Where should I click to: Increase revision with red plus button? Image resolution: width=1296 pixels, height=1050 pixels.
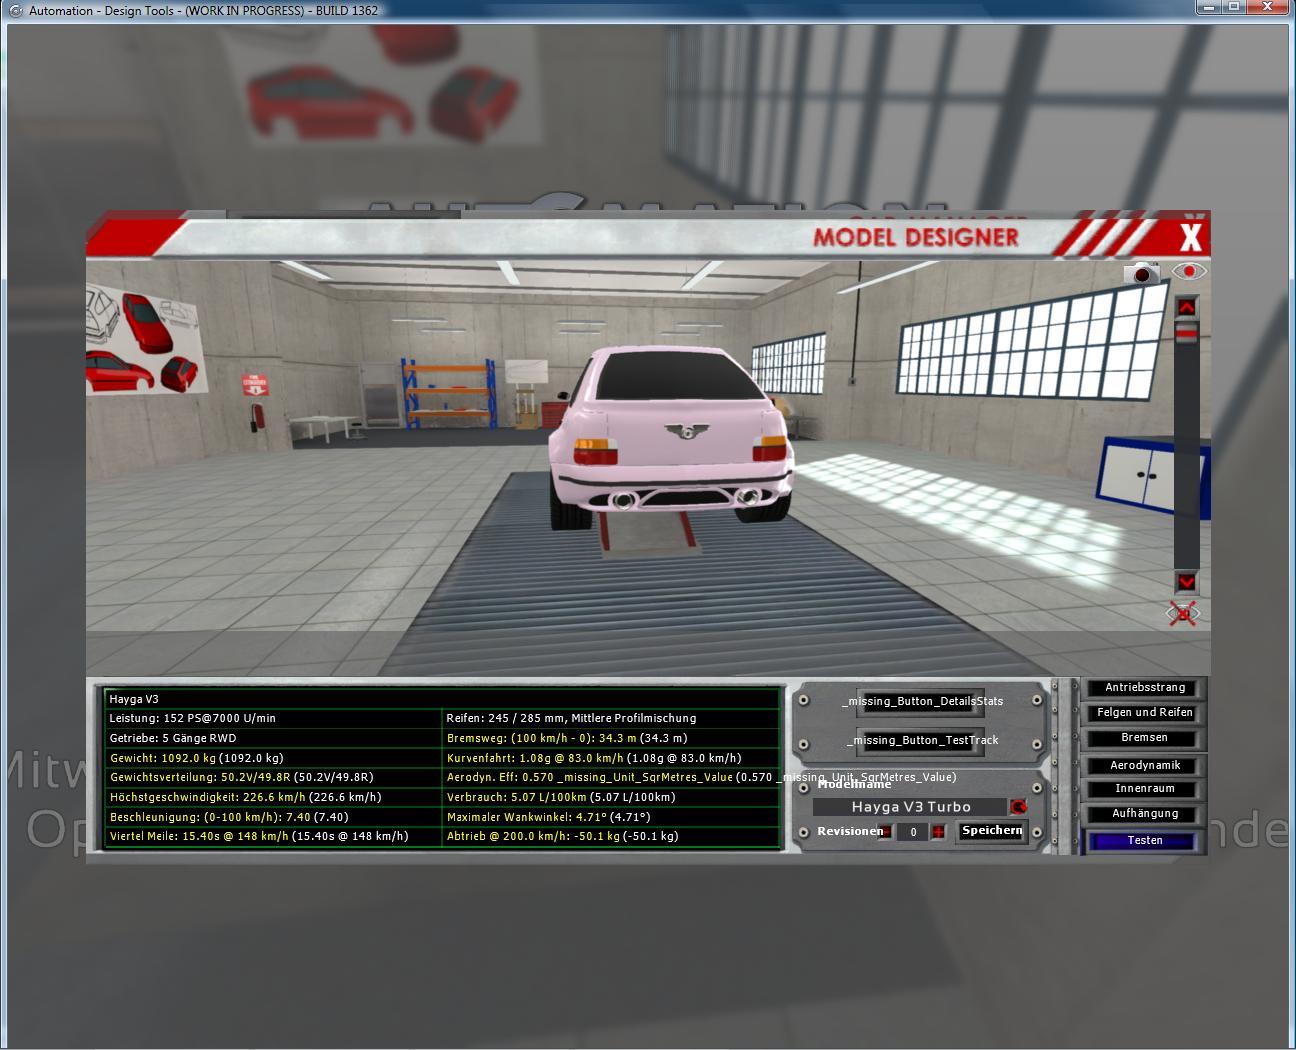pos(938,832)
